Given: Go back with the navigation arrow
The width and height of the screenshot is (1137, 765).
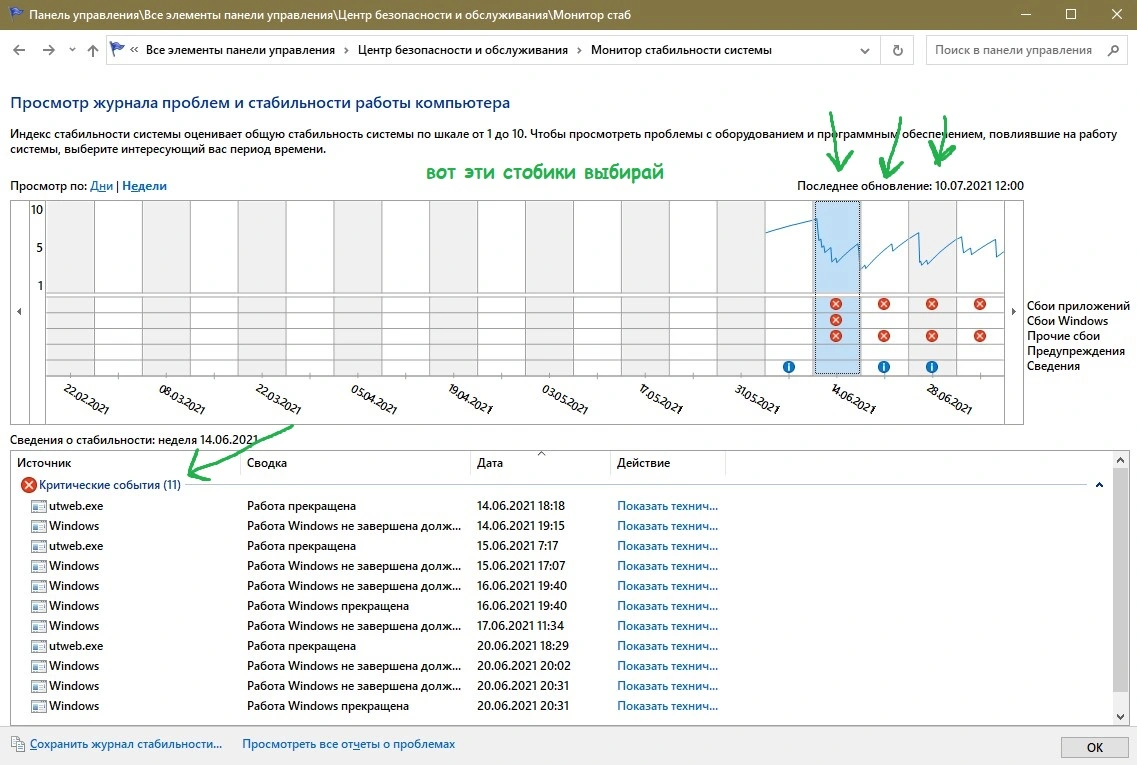Looking at the screenshot, I should click(x=20, y=50).
